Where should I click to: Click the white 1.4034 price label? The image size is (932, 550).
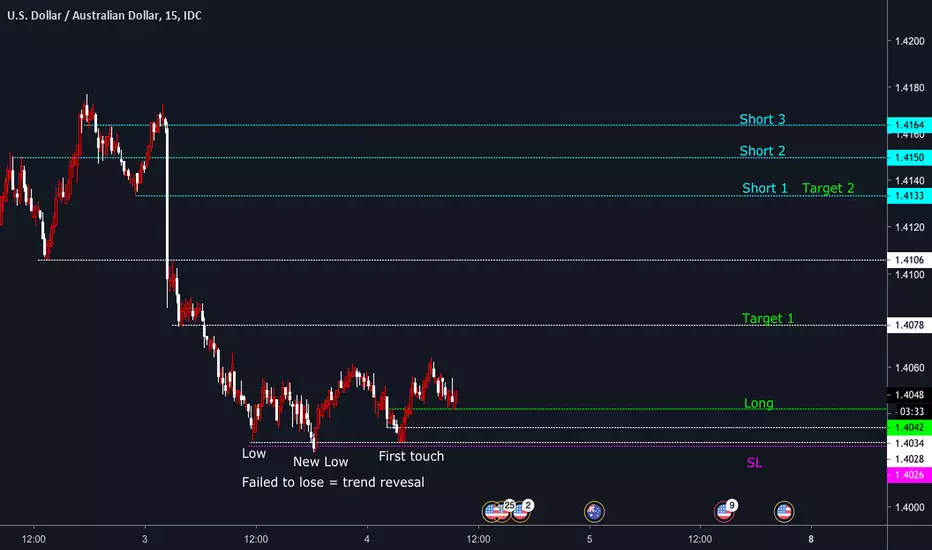pyautogui.click(x=909, y=443)
